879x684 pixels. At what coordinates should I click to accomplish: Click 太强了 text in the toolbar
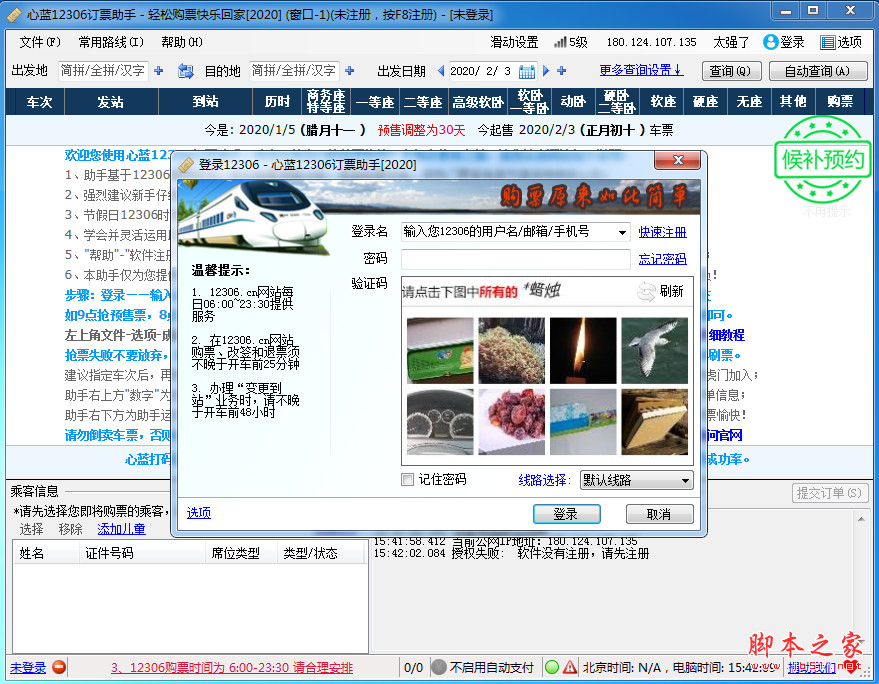pyautogui.click(x=731, y=42)
